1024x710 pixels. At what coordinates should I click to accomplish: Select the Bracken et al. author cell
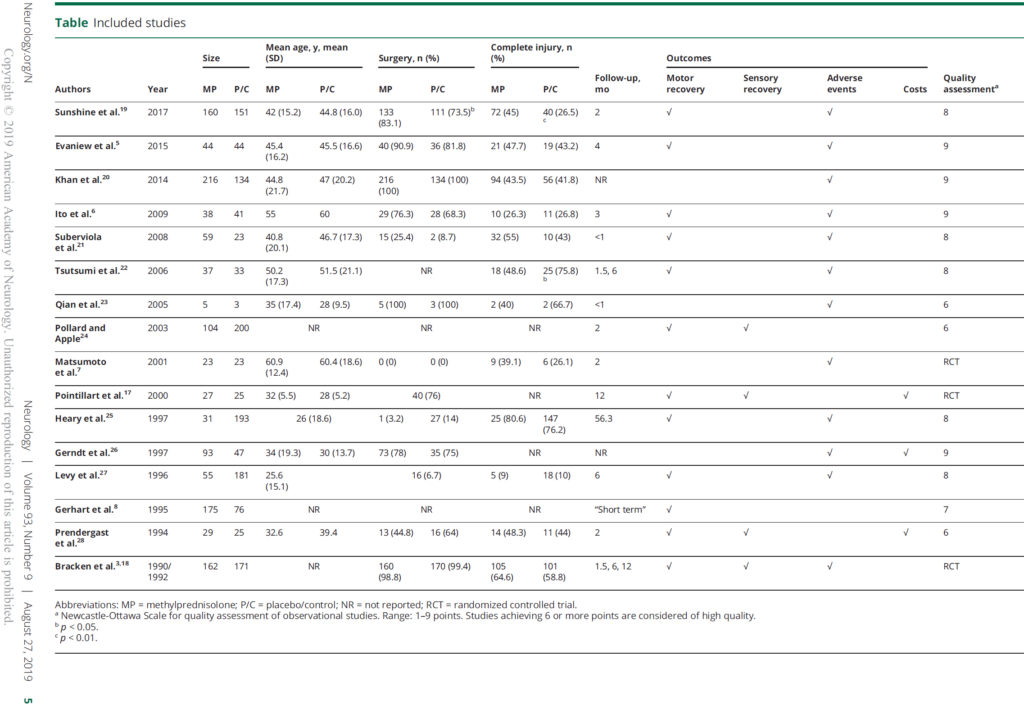(x=92, y=566)
